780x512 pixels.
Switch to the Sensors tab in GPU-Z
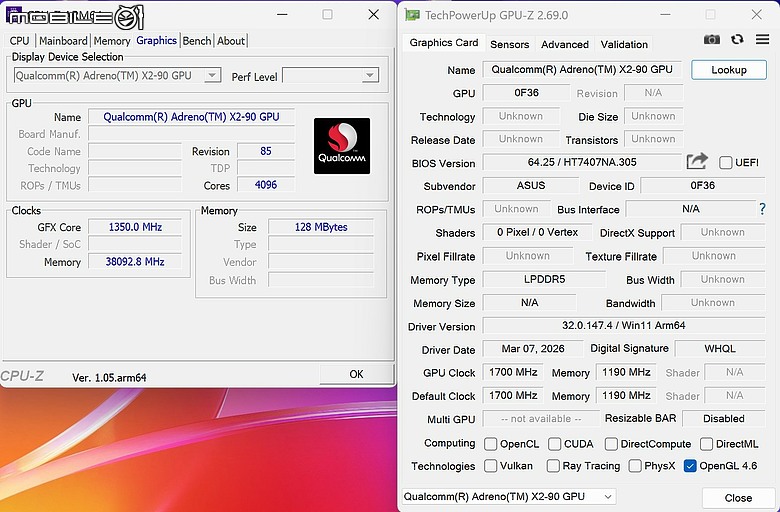[x=509, y=44]
